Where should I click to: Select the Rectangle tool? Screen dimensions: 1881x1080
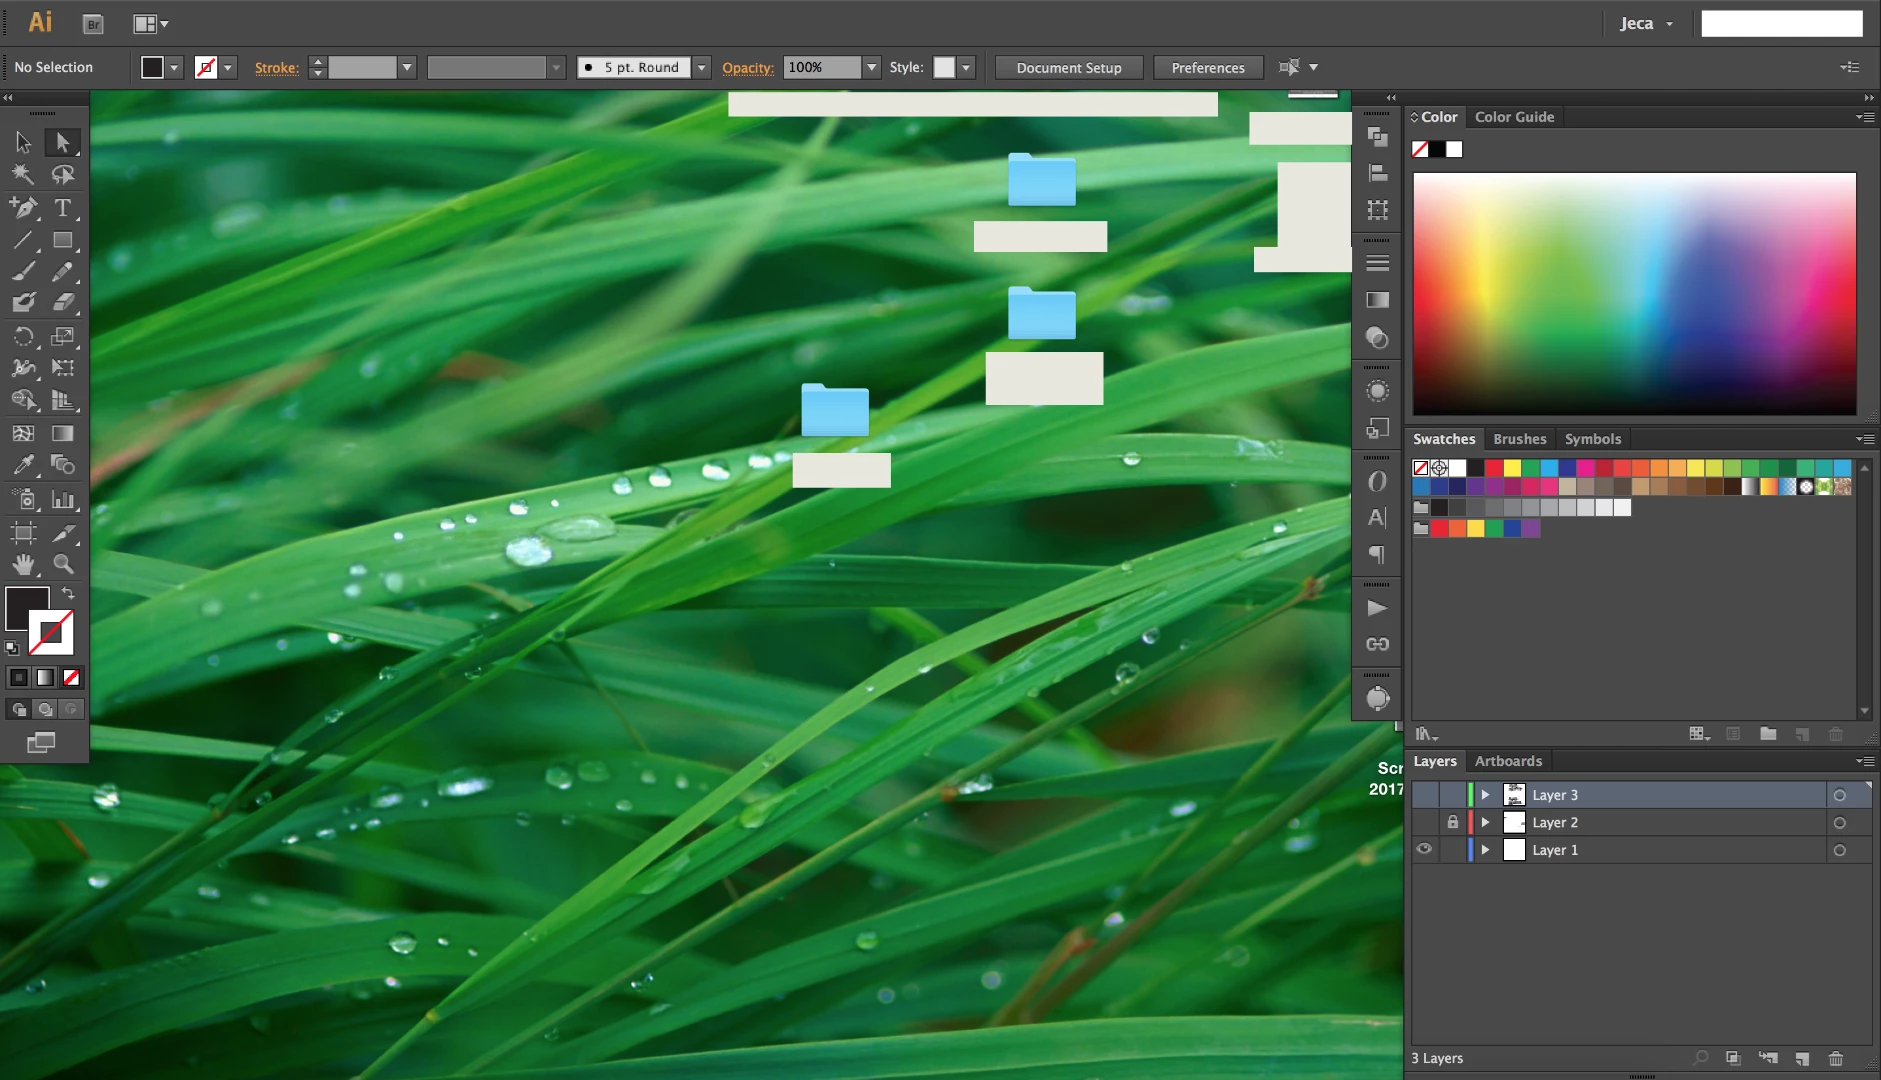click(x=63, y=241)
